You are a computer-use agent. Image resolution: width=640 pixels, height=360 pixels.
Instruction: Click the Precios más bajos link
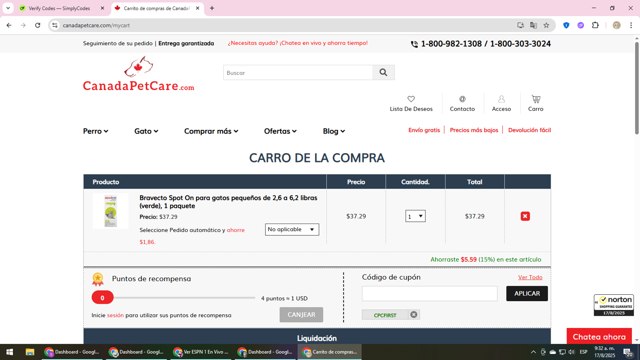(474, 130)
